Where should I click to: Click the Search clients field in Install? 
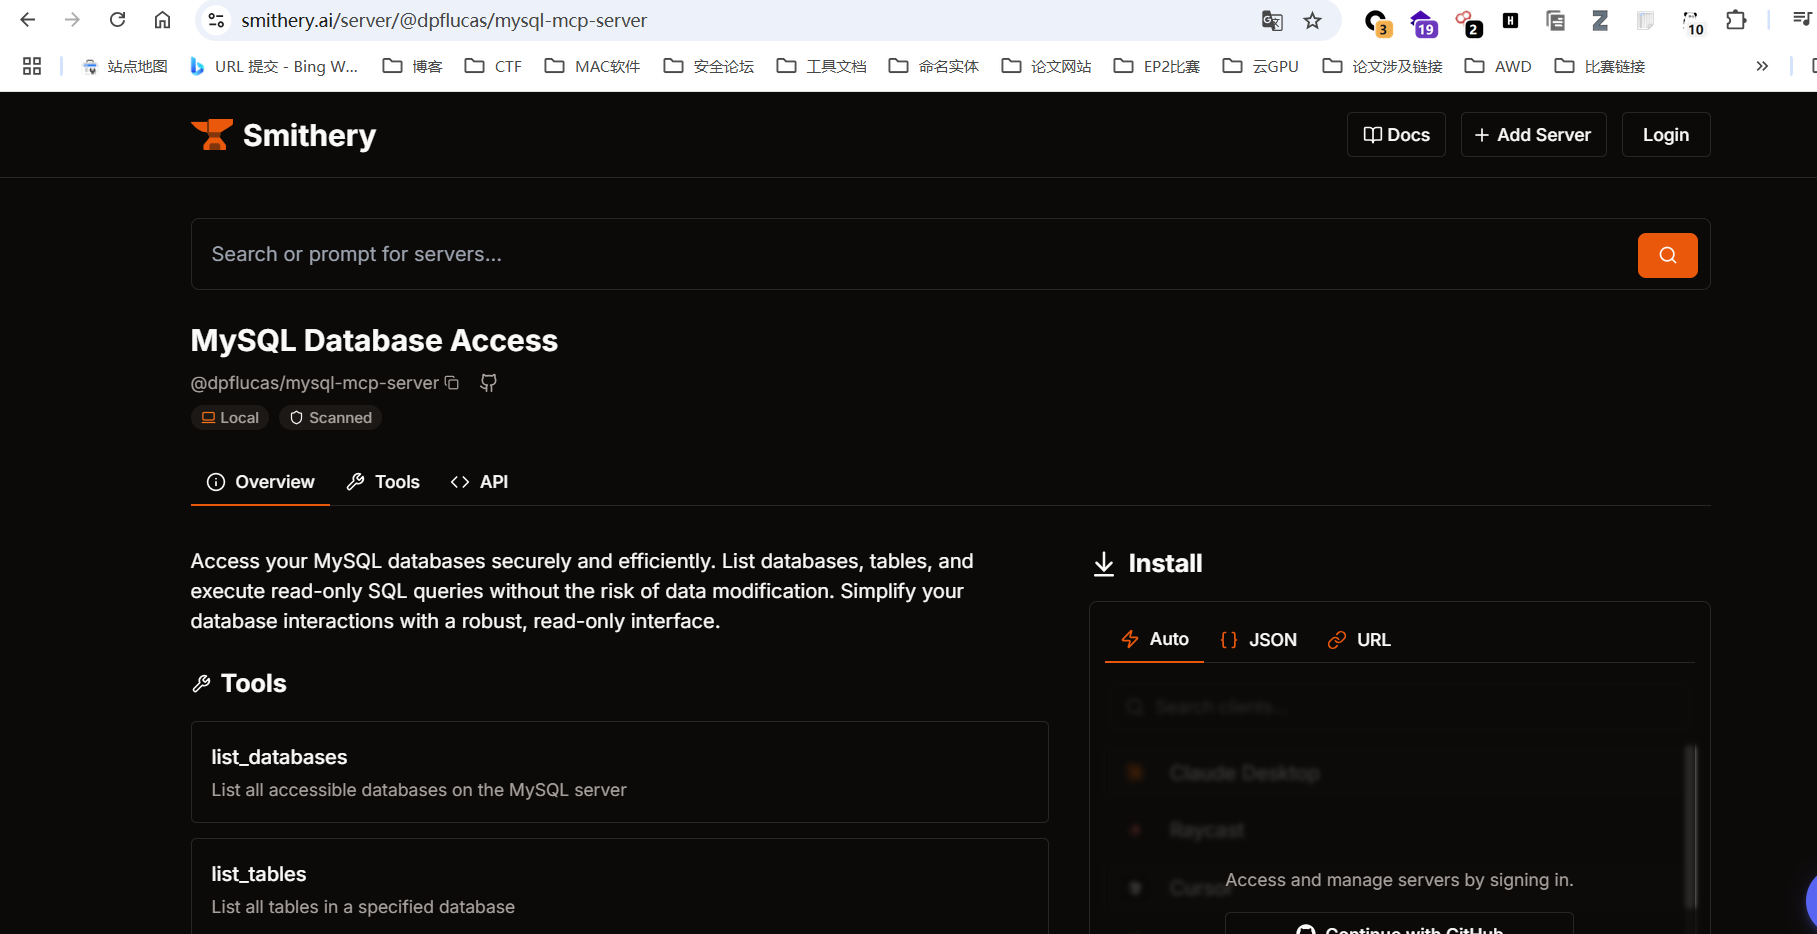pos(1400,707)
